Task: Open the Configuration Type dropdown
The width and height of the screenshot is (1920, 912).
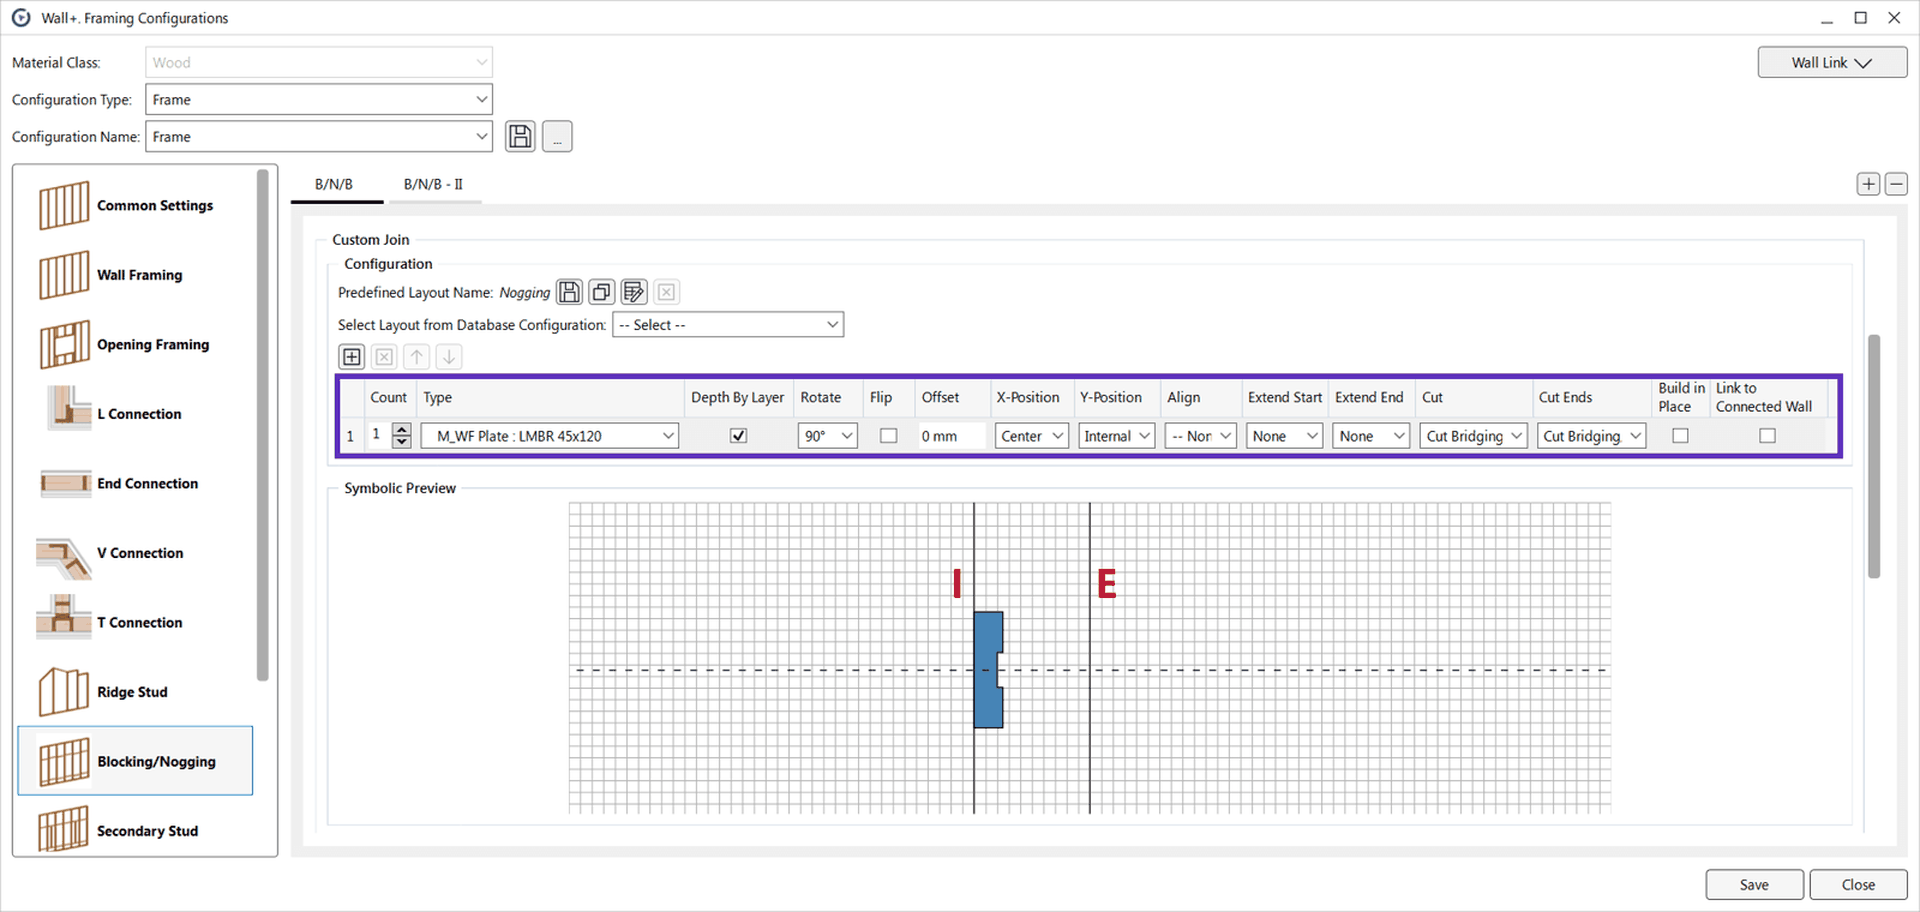Action: tap(319, 100)
